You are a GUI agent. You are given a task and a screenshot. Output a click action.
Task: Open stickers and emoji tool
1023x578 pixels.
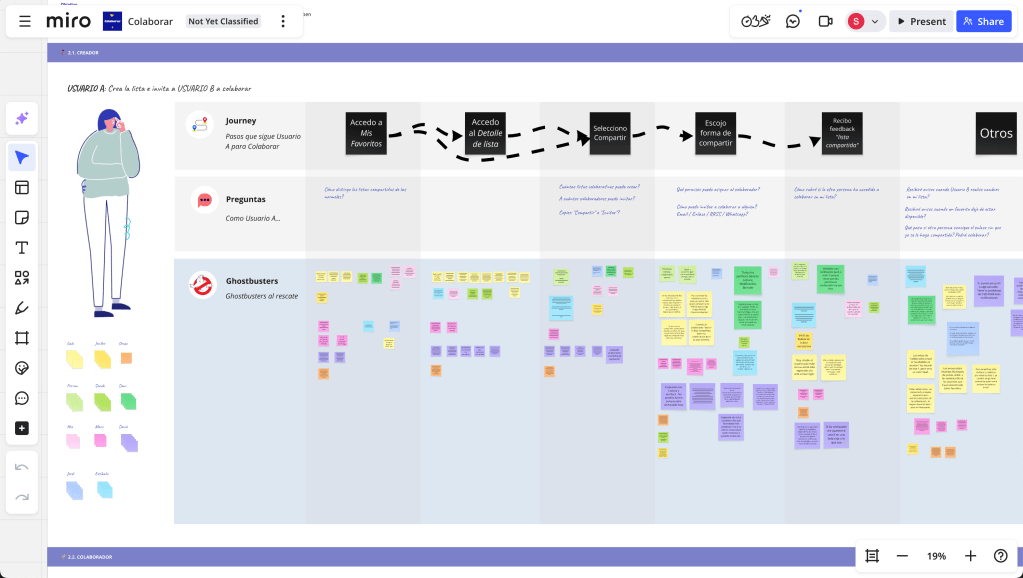coord(22,368)
